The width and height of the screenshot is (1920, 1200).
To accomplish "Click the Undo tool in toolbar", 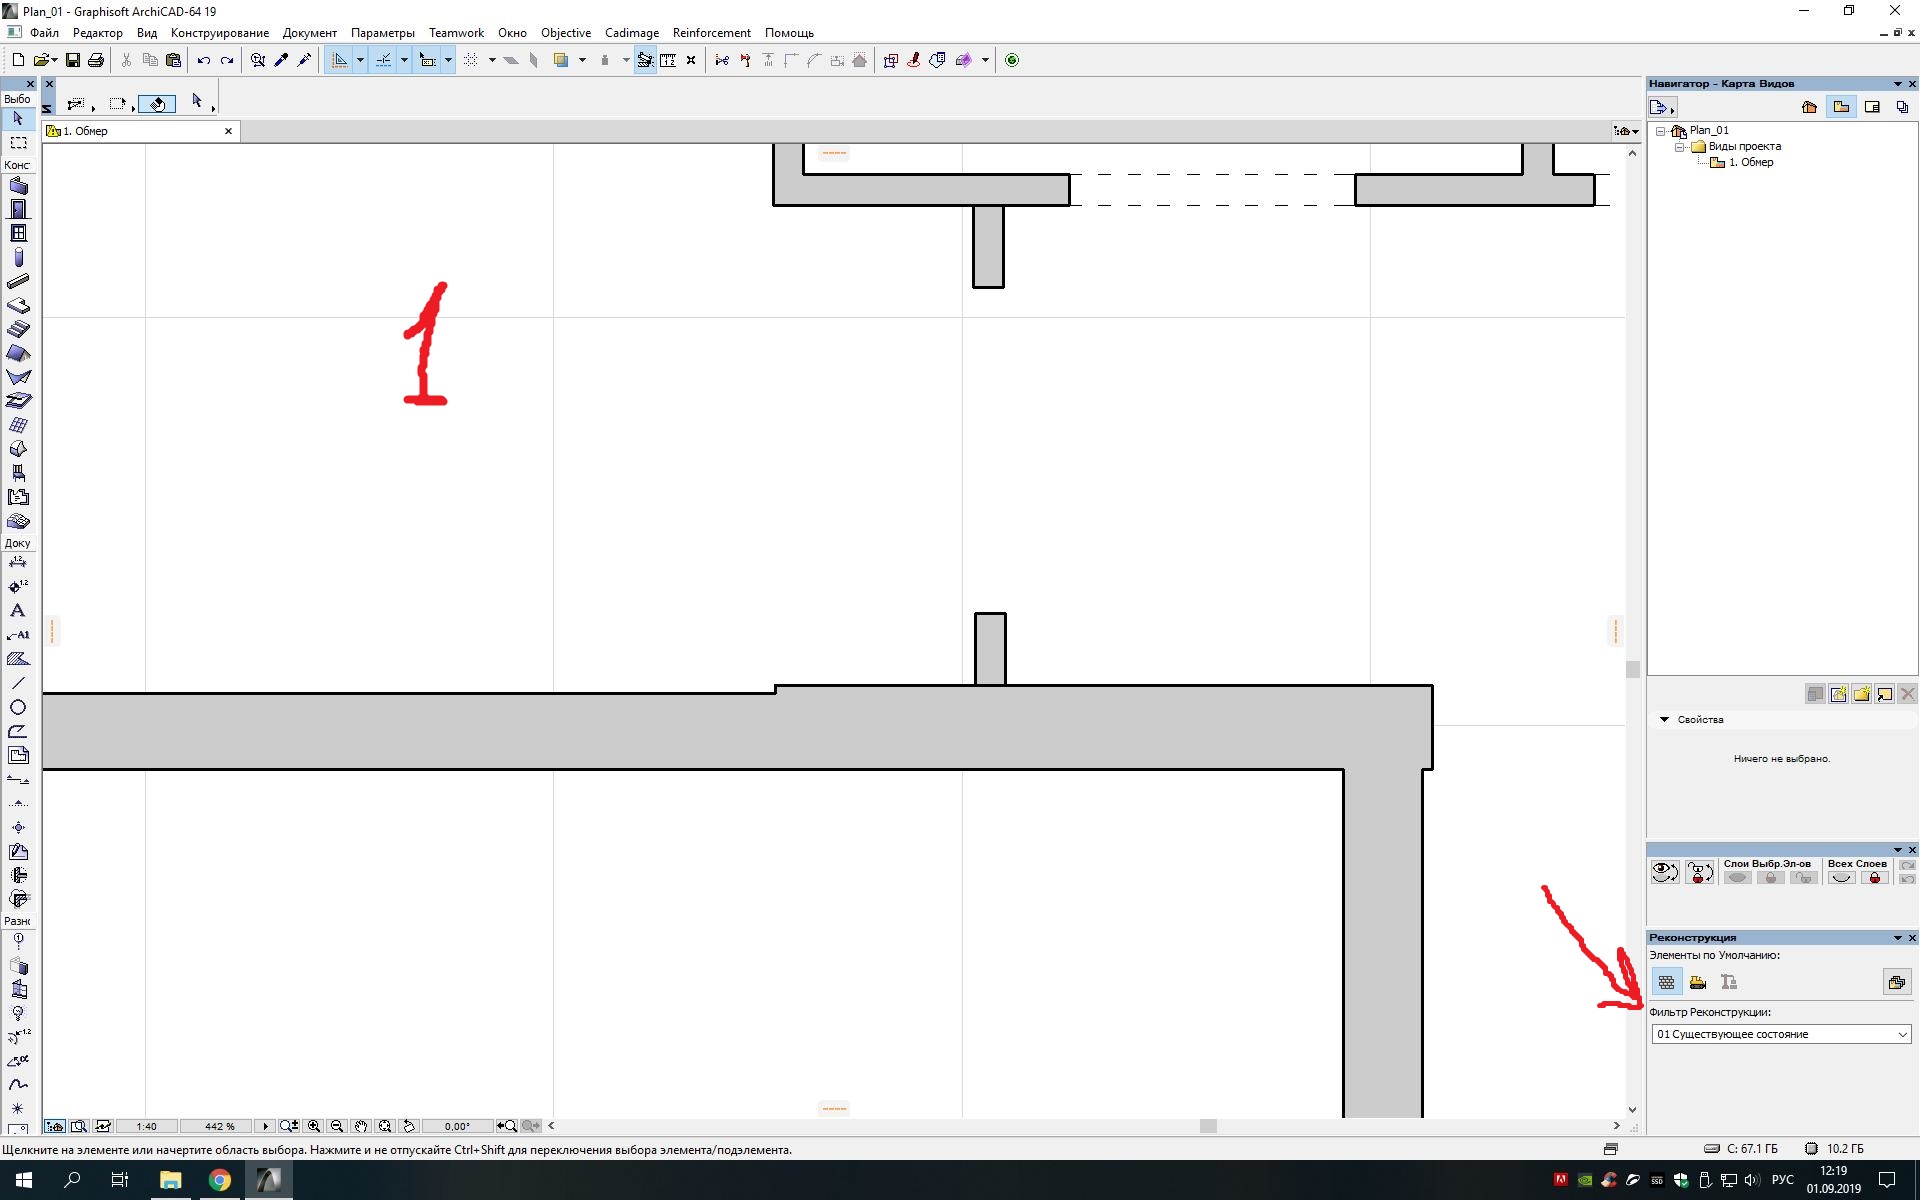I will click(x=202, y=59).
